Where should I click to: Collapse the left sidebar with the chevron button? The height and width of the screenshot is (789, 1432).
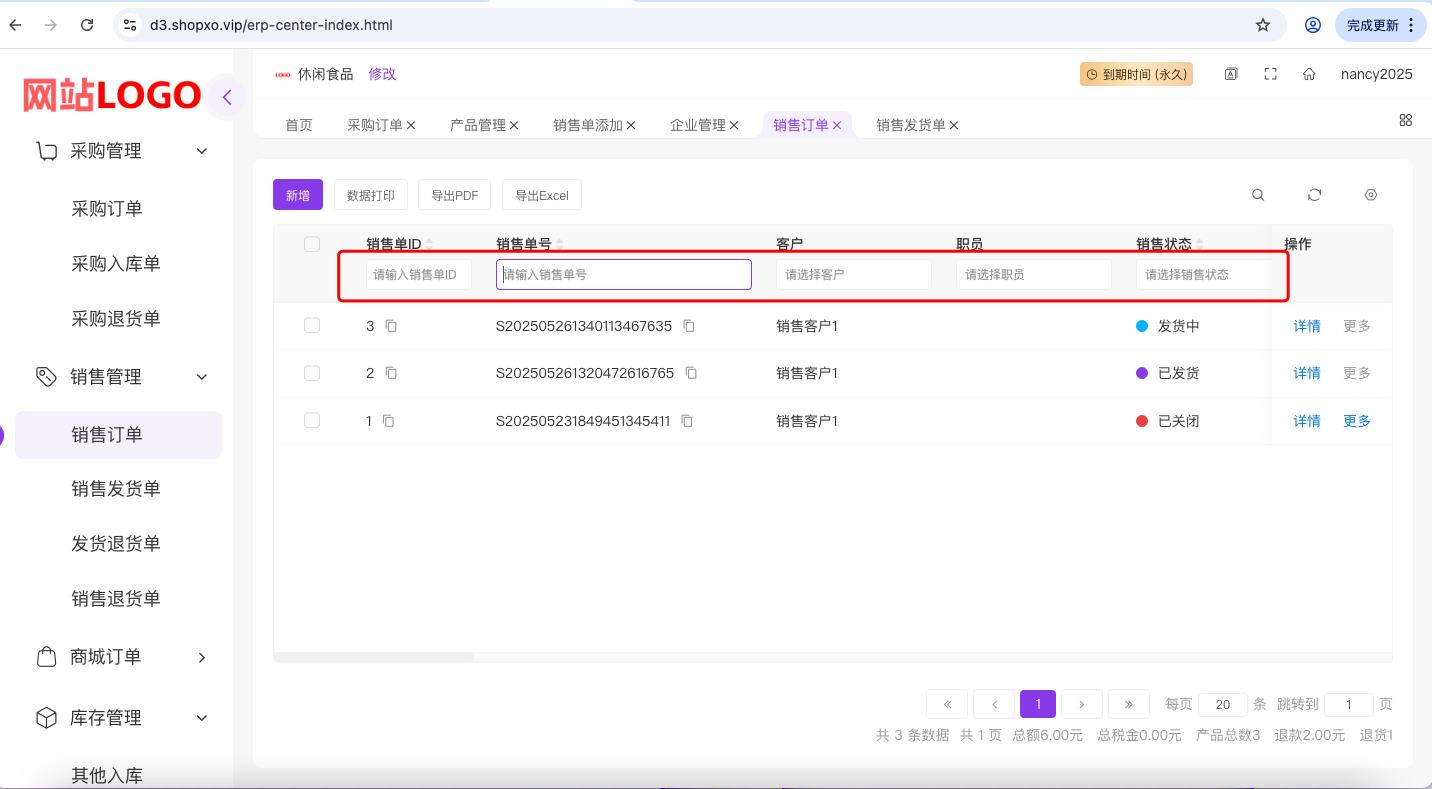tap(227, 97)
